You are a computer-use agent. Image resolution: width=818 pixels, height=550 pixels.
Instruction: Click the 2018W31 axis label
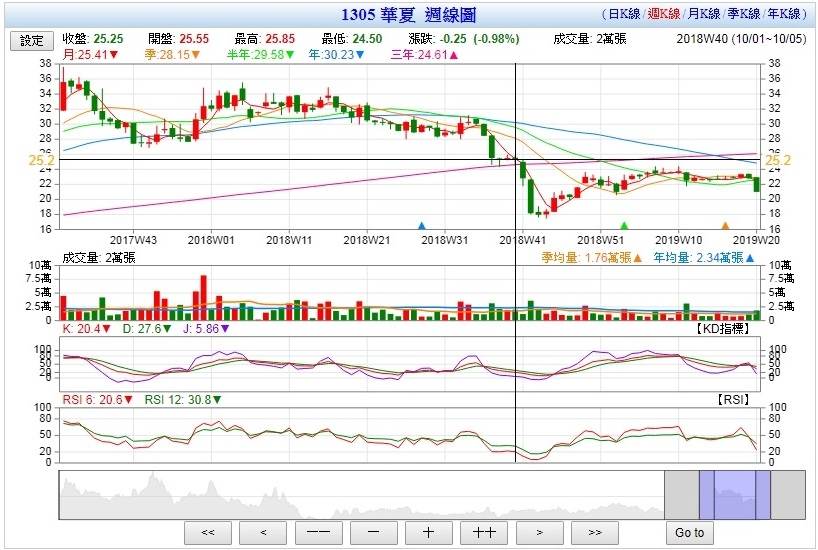[x=444, y=240]
